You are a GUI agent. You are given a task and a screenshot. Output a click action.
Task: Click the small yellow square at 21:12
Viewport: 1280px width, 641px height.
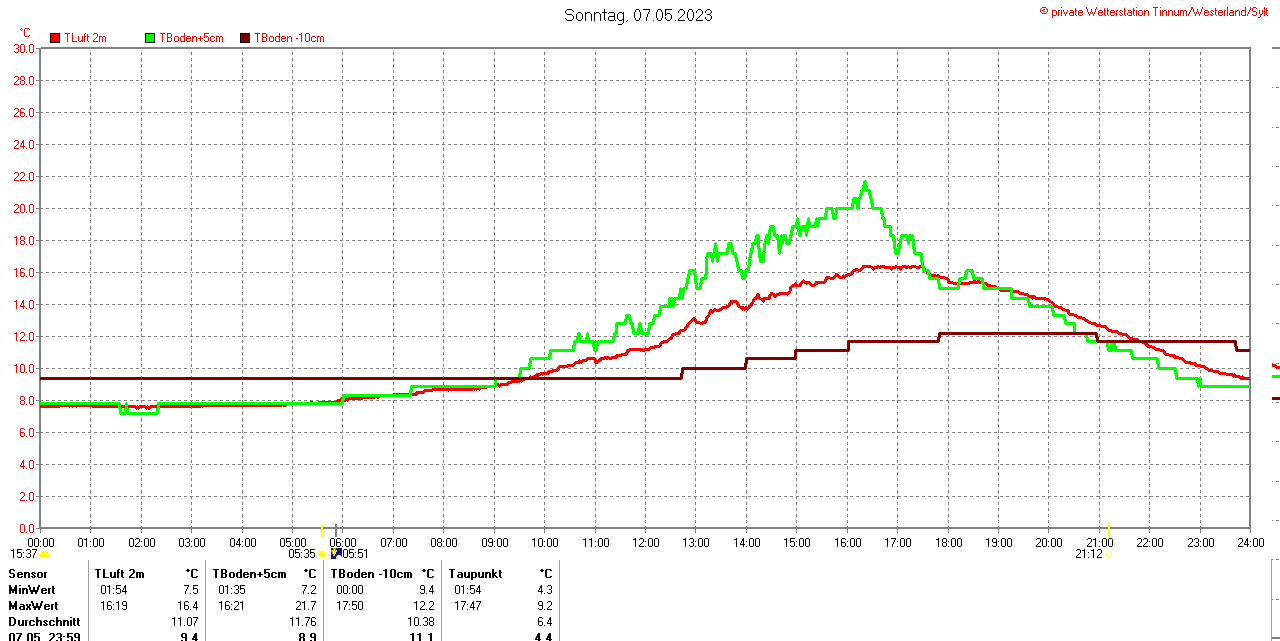click(x=1108, y=554)
